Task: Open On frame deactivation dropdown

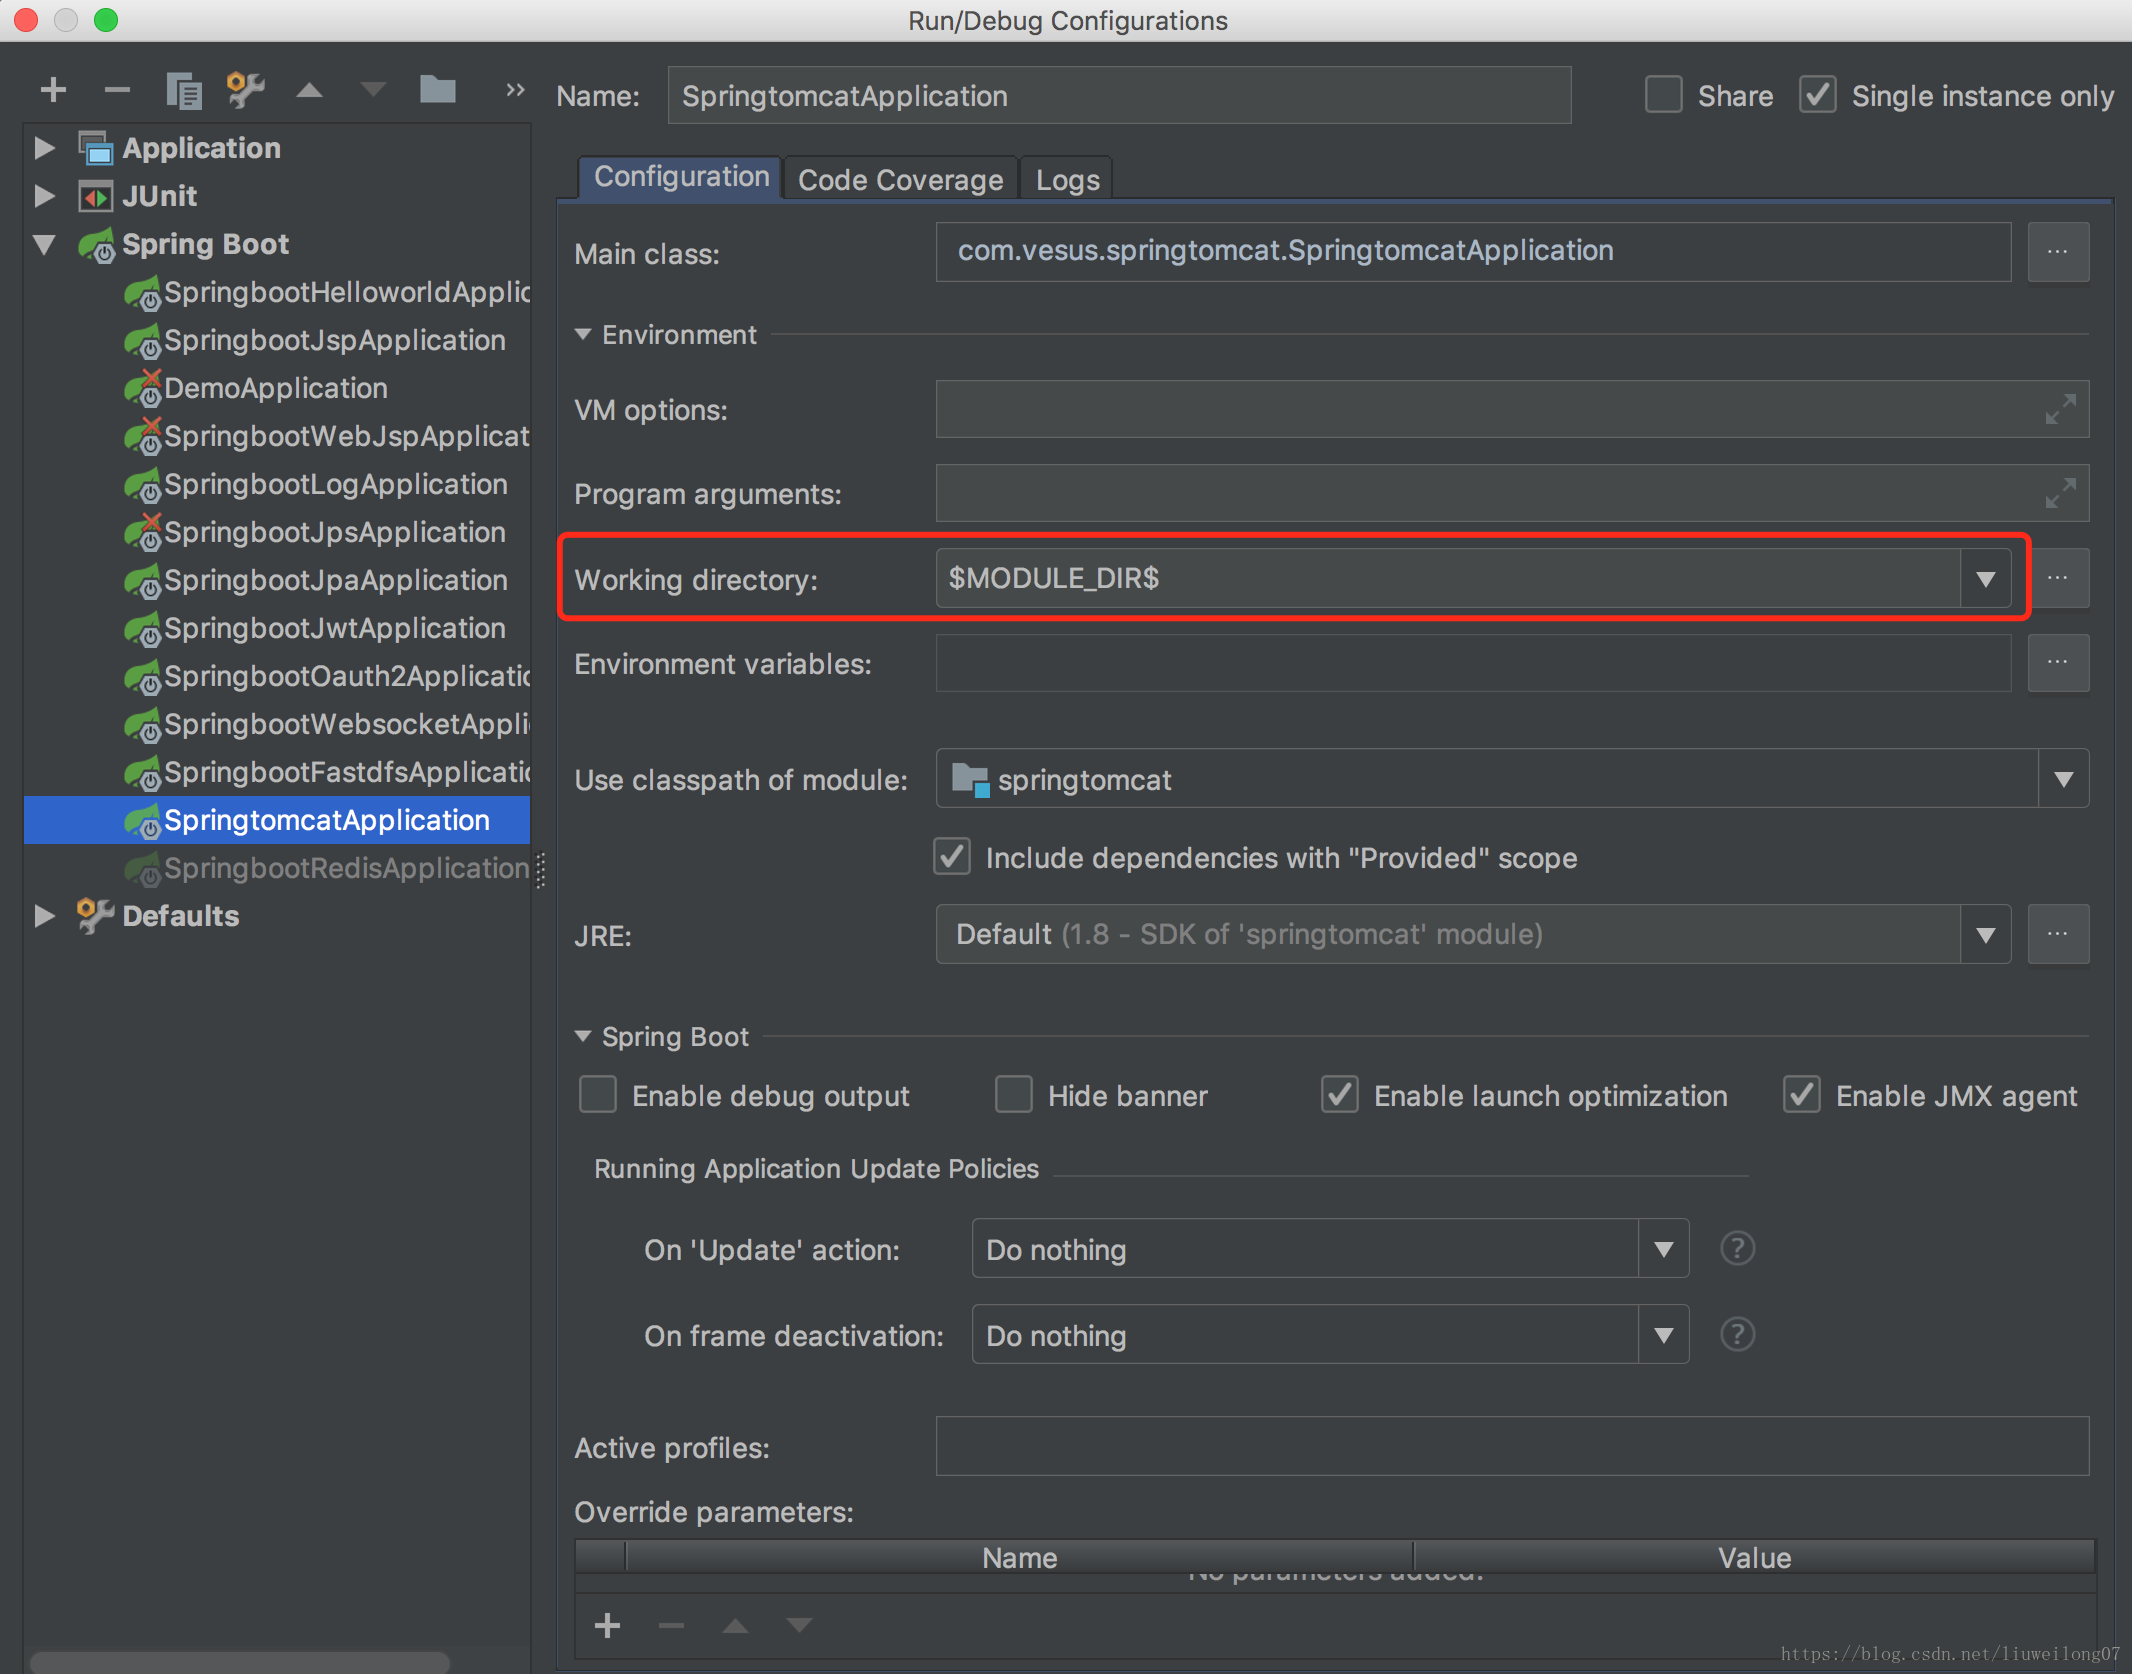Action: 1663,1334
